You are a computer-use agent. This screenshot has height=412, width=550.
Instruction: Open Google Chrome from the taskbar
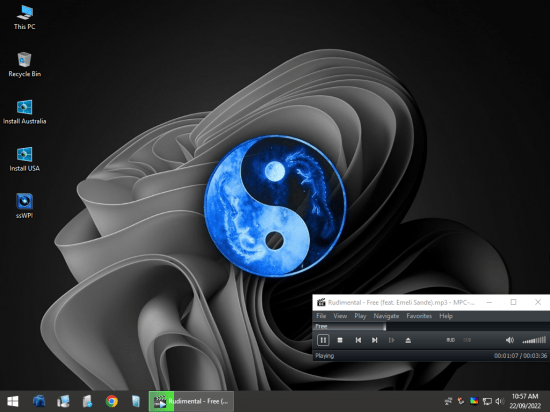tap(112, 401)
